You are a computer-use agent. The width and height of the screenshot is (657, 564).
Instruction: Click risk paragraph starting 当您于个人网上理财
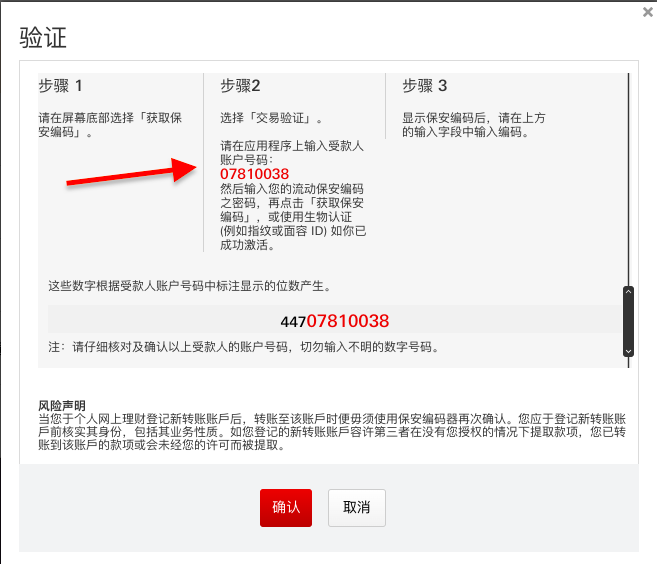coord(332,432)
